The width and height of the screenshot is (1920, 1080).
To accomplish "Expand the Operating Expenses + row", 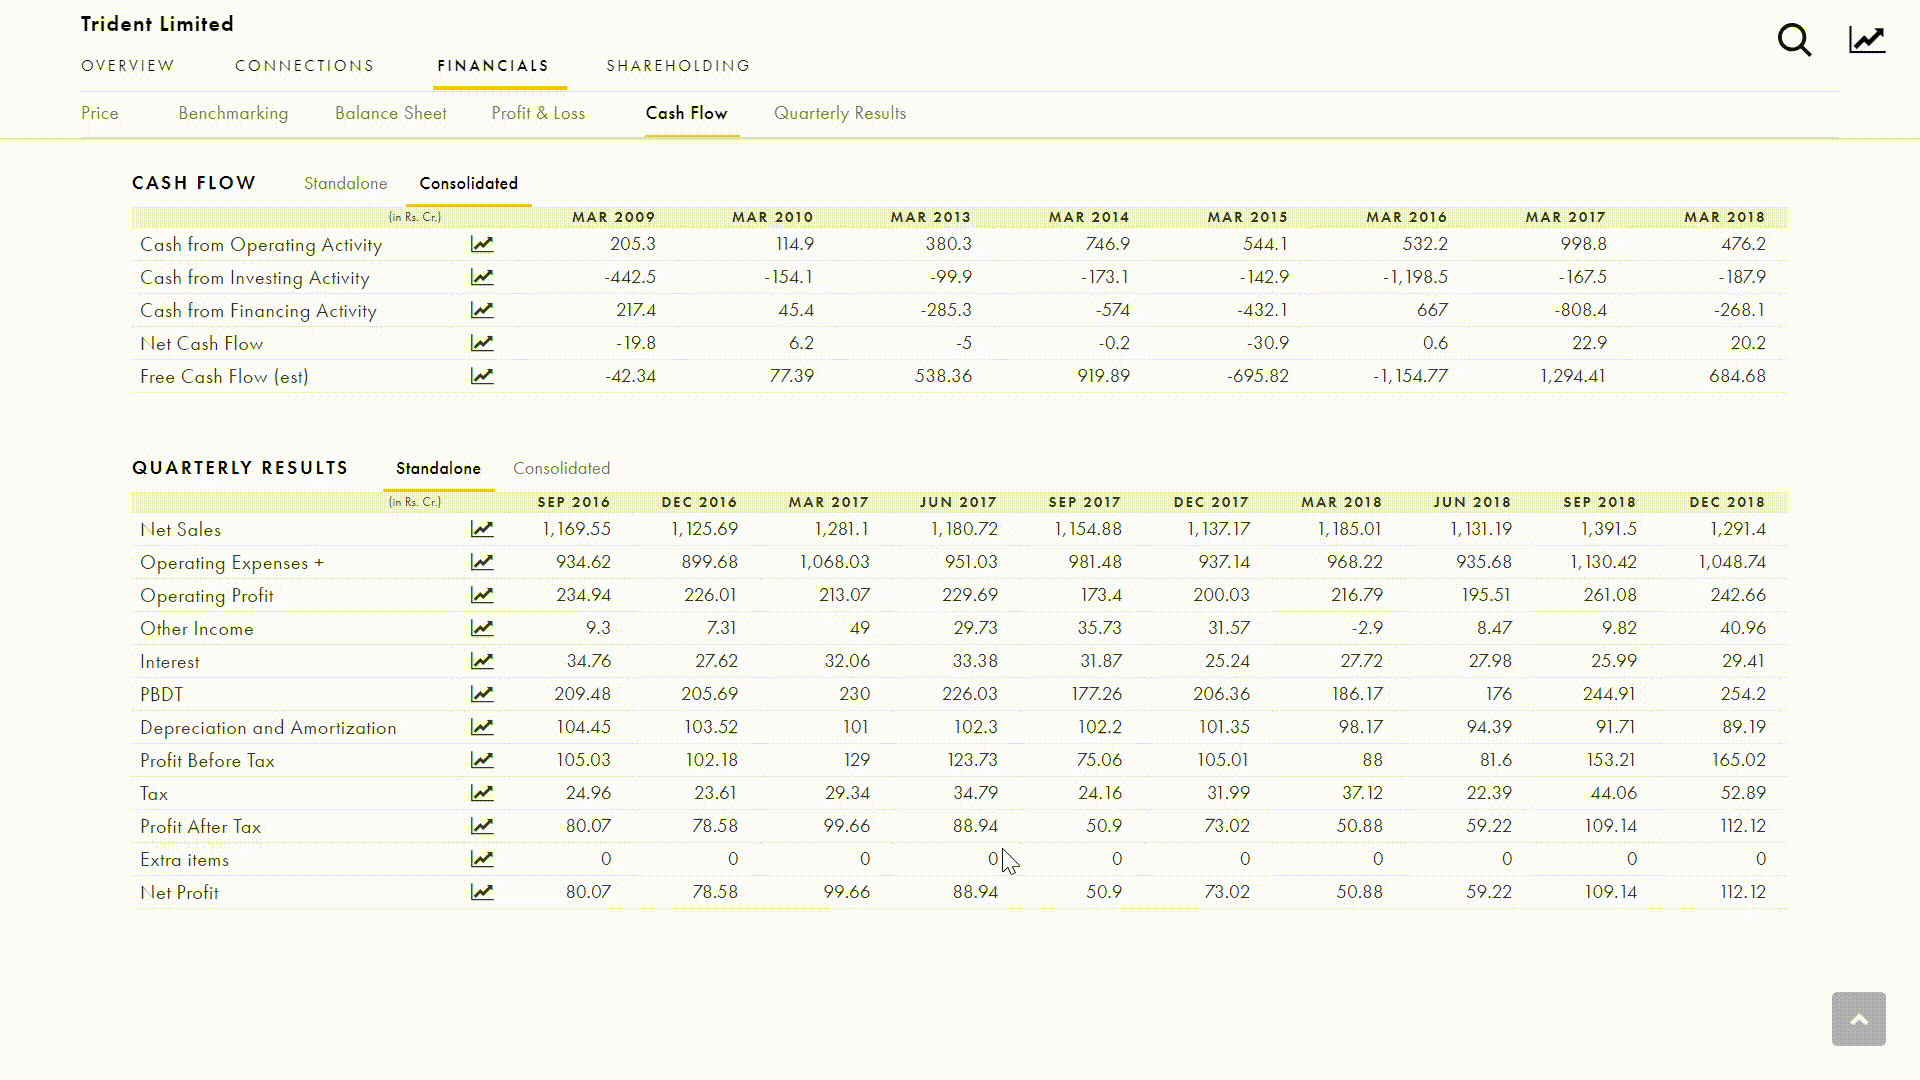I will [x=232, y=563].
